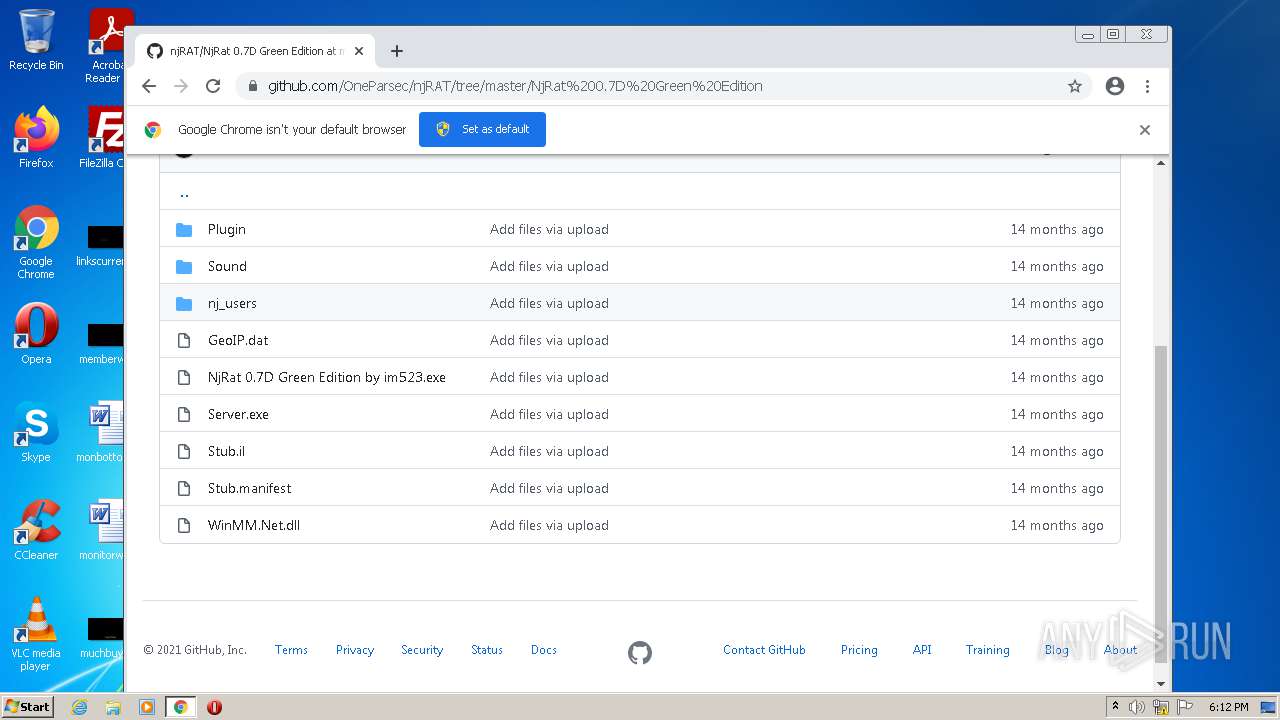Click the WinMM.Net.dll file icon
Image resolution: width=1280 pixels, height=720 pixels.
click(x=184, y=525)
